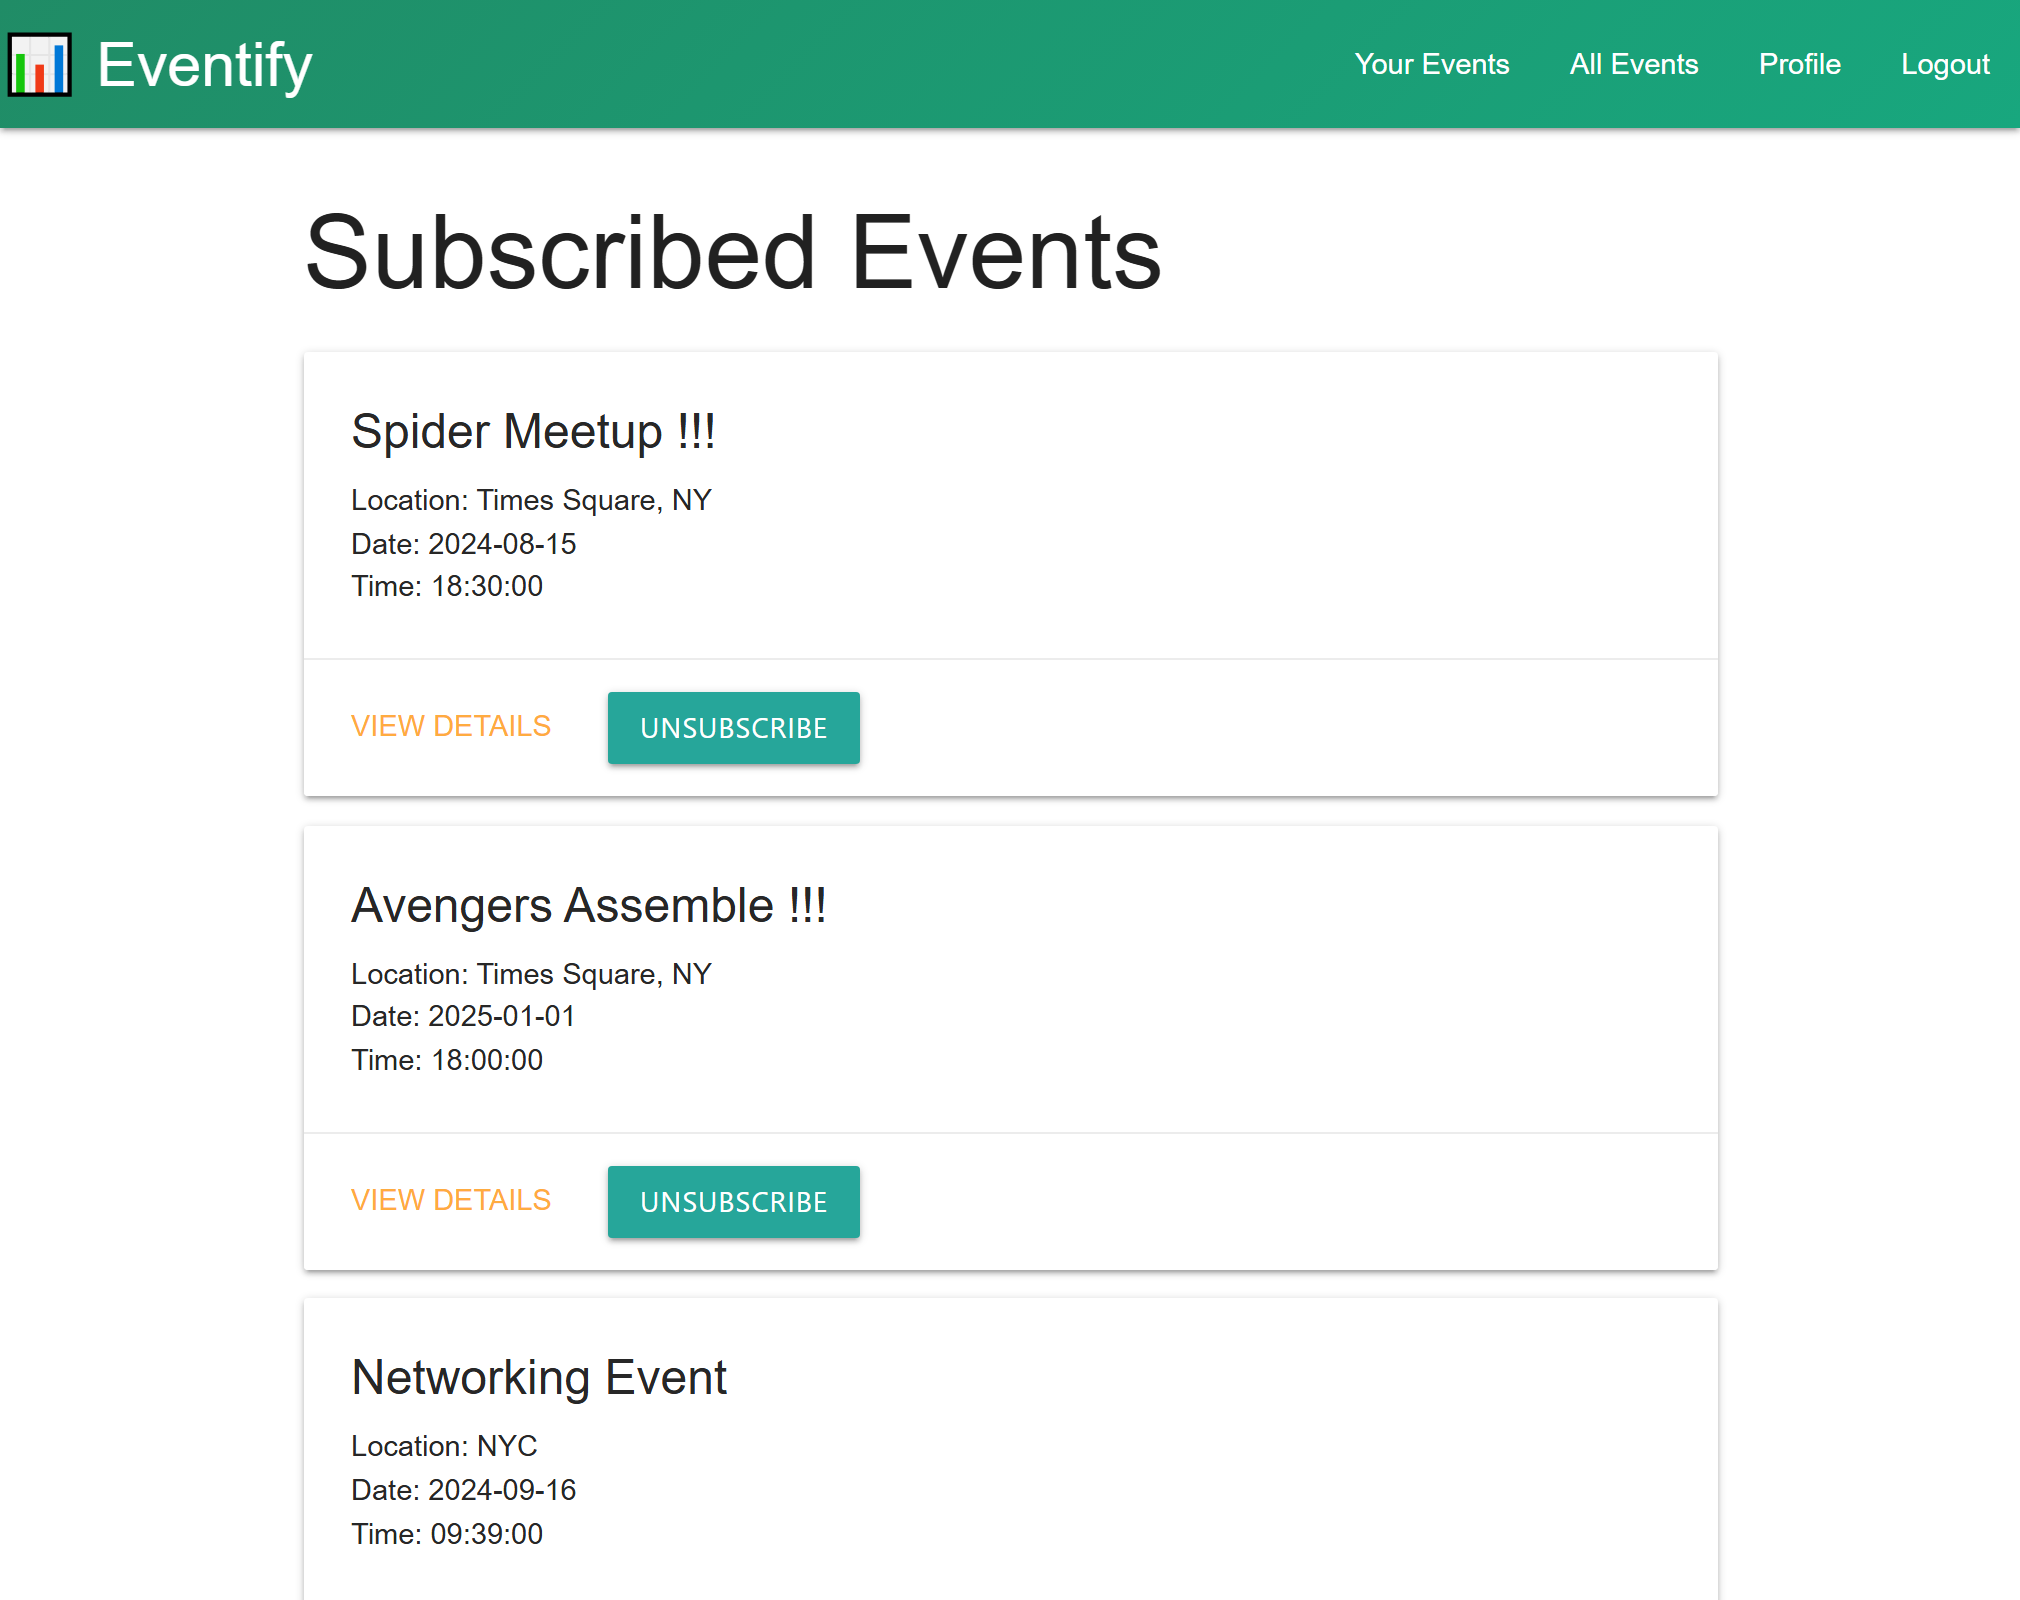
Task: View details of Avengers Assemble event
Action: pyautogui.click(x=451, y=1200)
